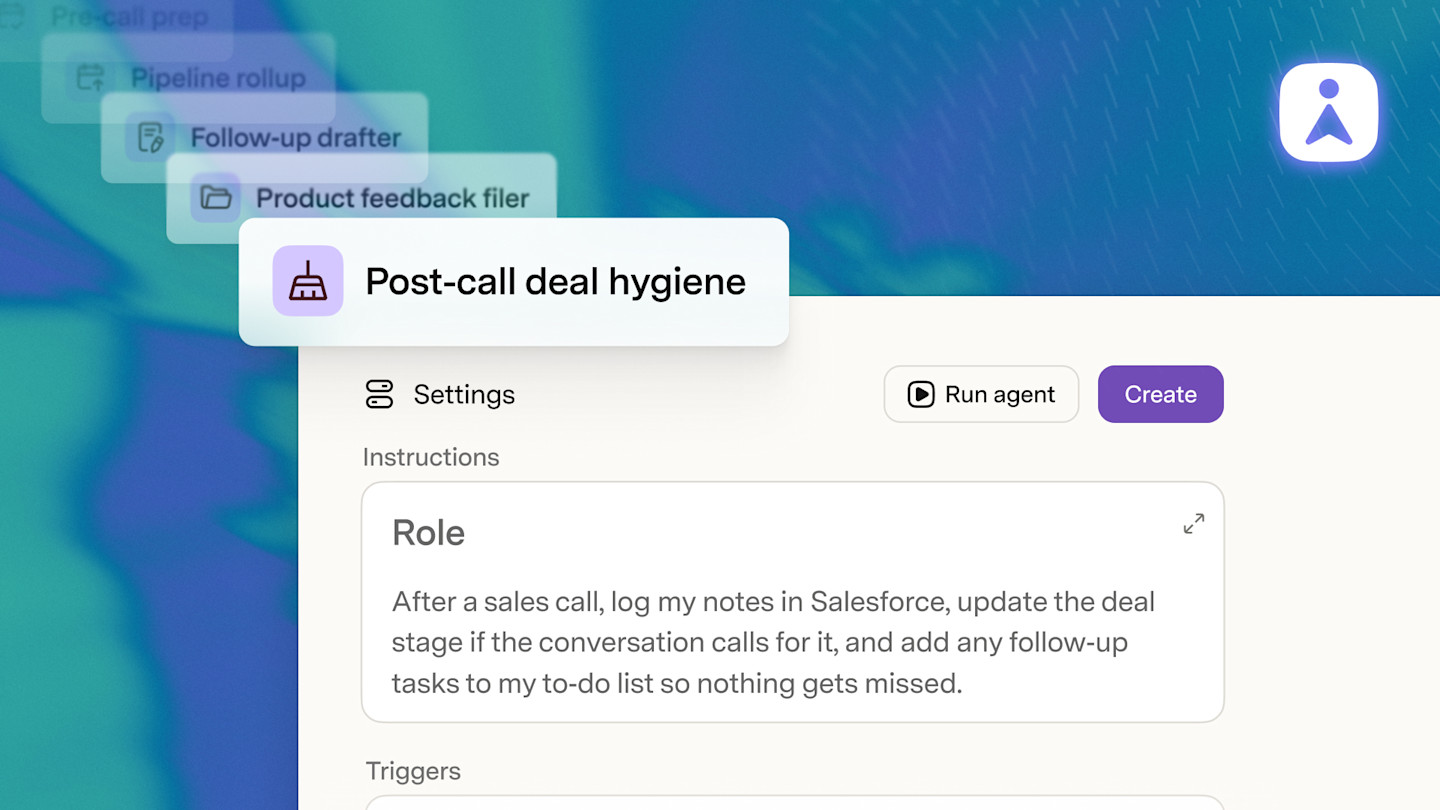Click the Instructions label

(x=431, y=457)
